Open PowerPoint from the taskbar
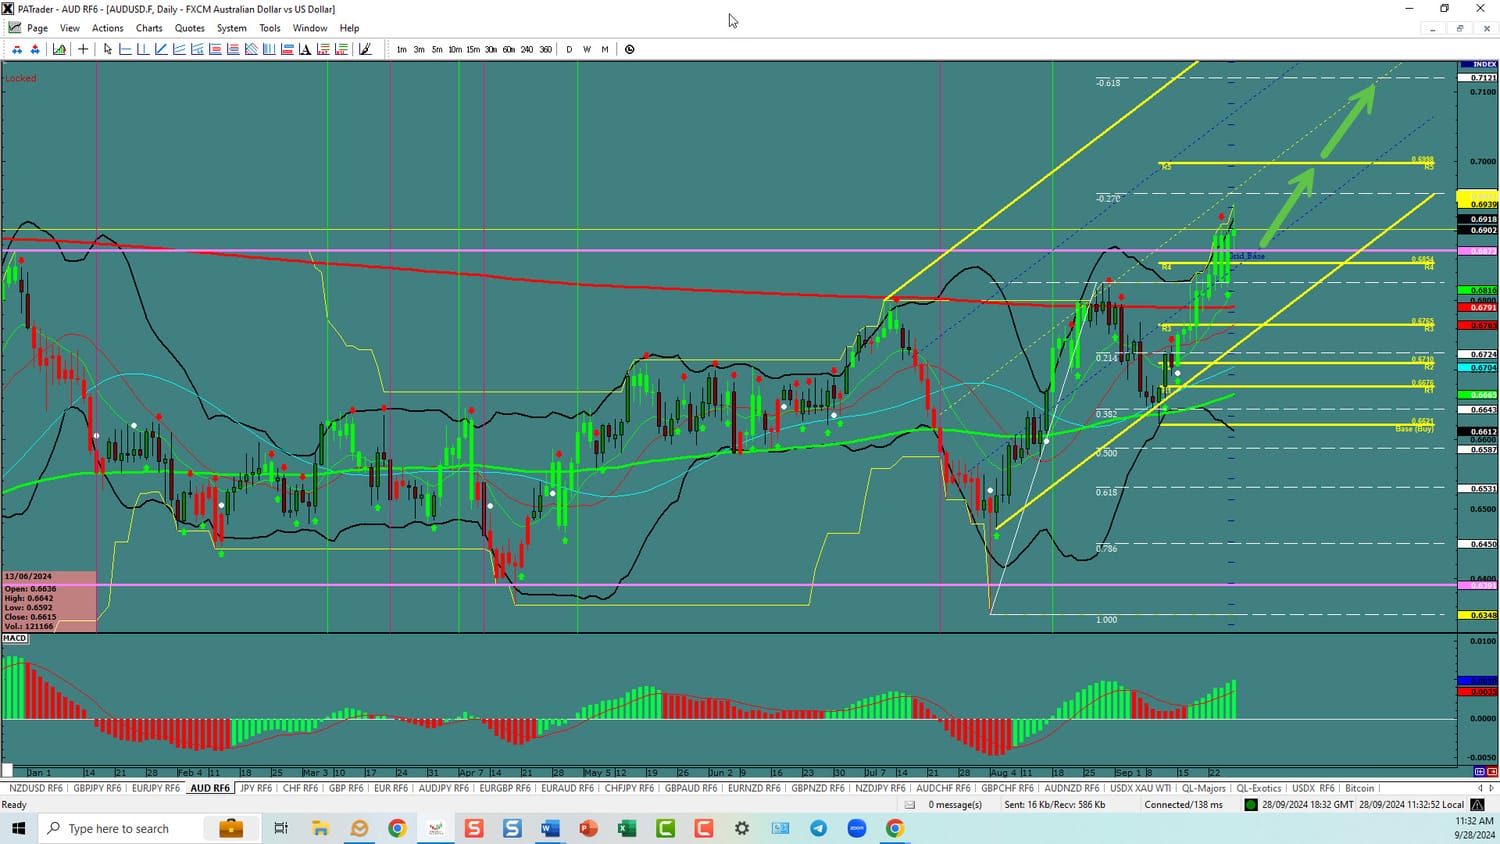The height and width of the screenshot is (844, 1500). coord(588,828)
